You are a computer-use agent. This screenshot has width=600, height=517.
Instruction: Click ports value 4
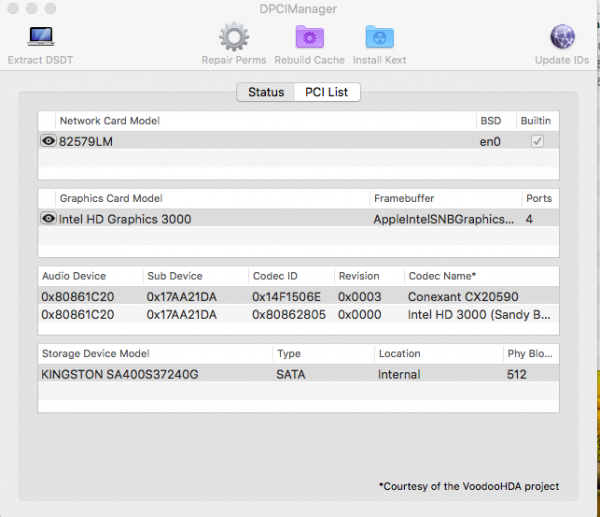529,219
